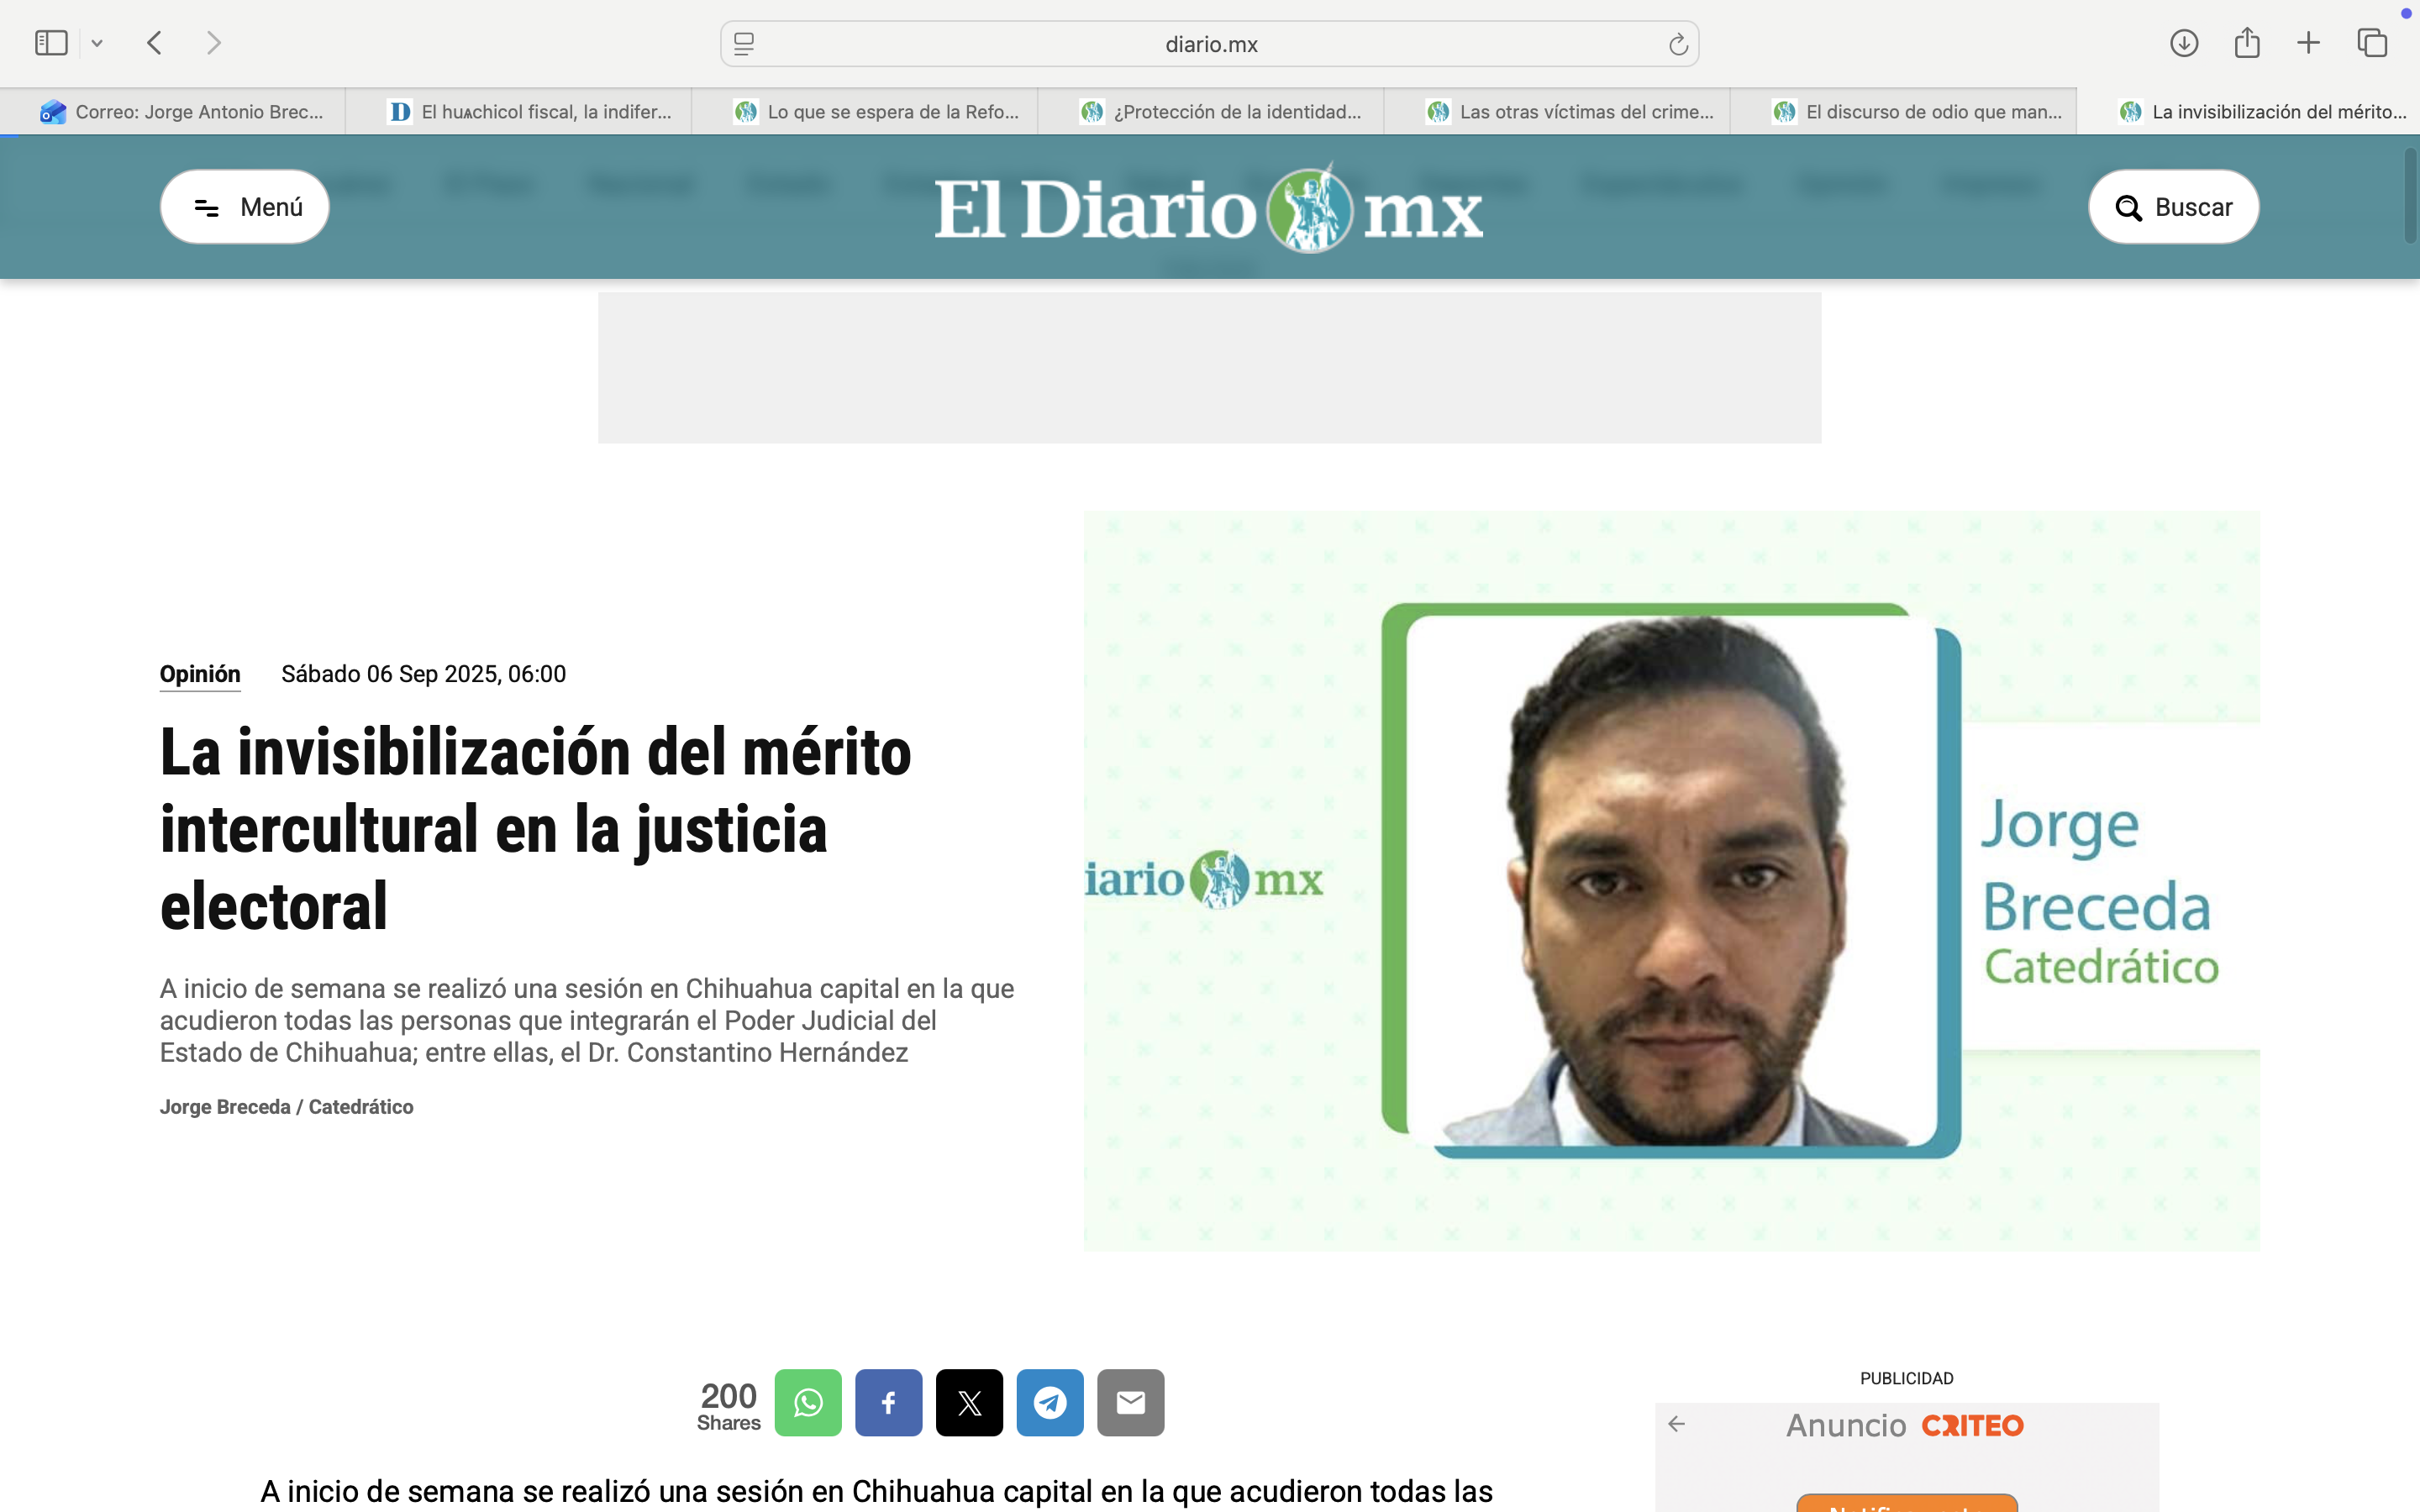Click Safari share sheet icon
Viewport: 2420px width, 1512px height.
tap(2246, 43)
